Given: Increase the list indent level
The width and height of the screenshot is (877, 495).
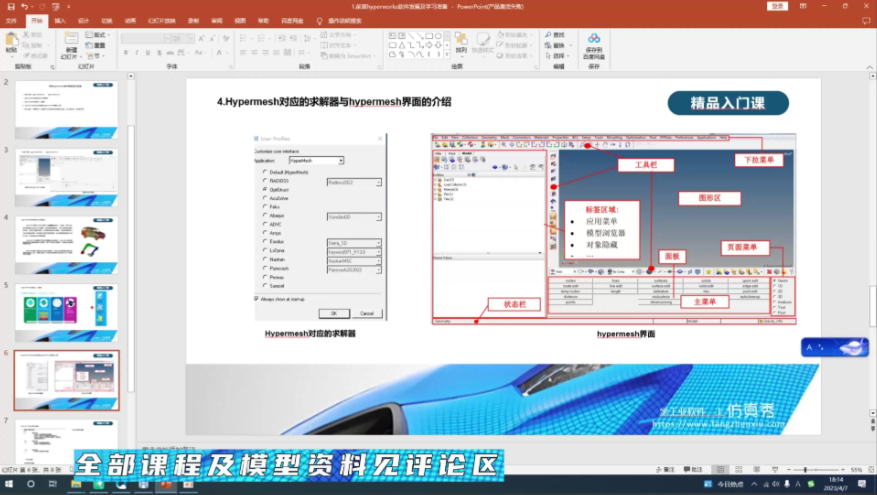Looking at the screenshot, I should click(293, 38).
